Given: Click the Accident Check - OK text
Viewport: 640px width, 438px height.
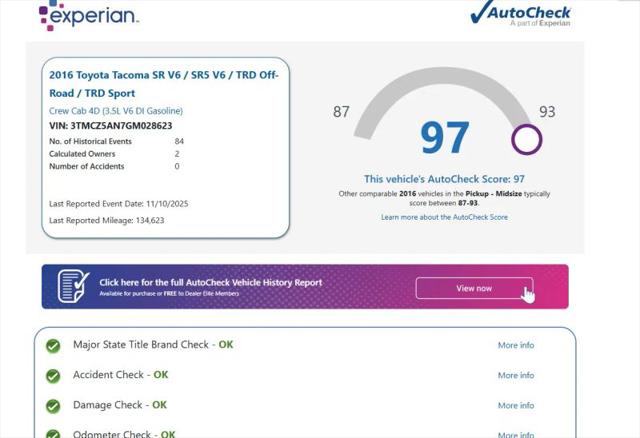Looking at the screenshot, I should point(120,375).
